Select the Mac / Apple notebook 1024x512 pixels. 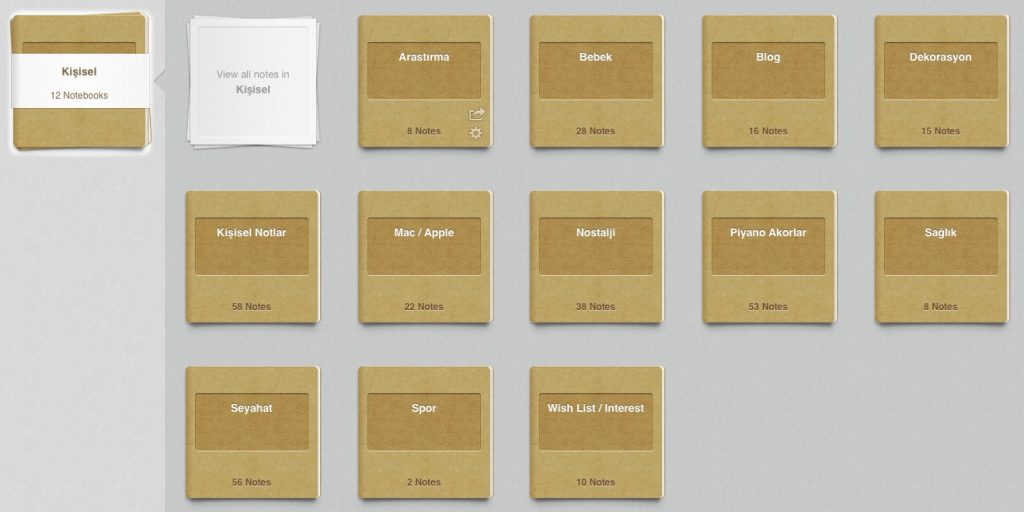pos(423,247)
